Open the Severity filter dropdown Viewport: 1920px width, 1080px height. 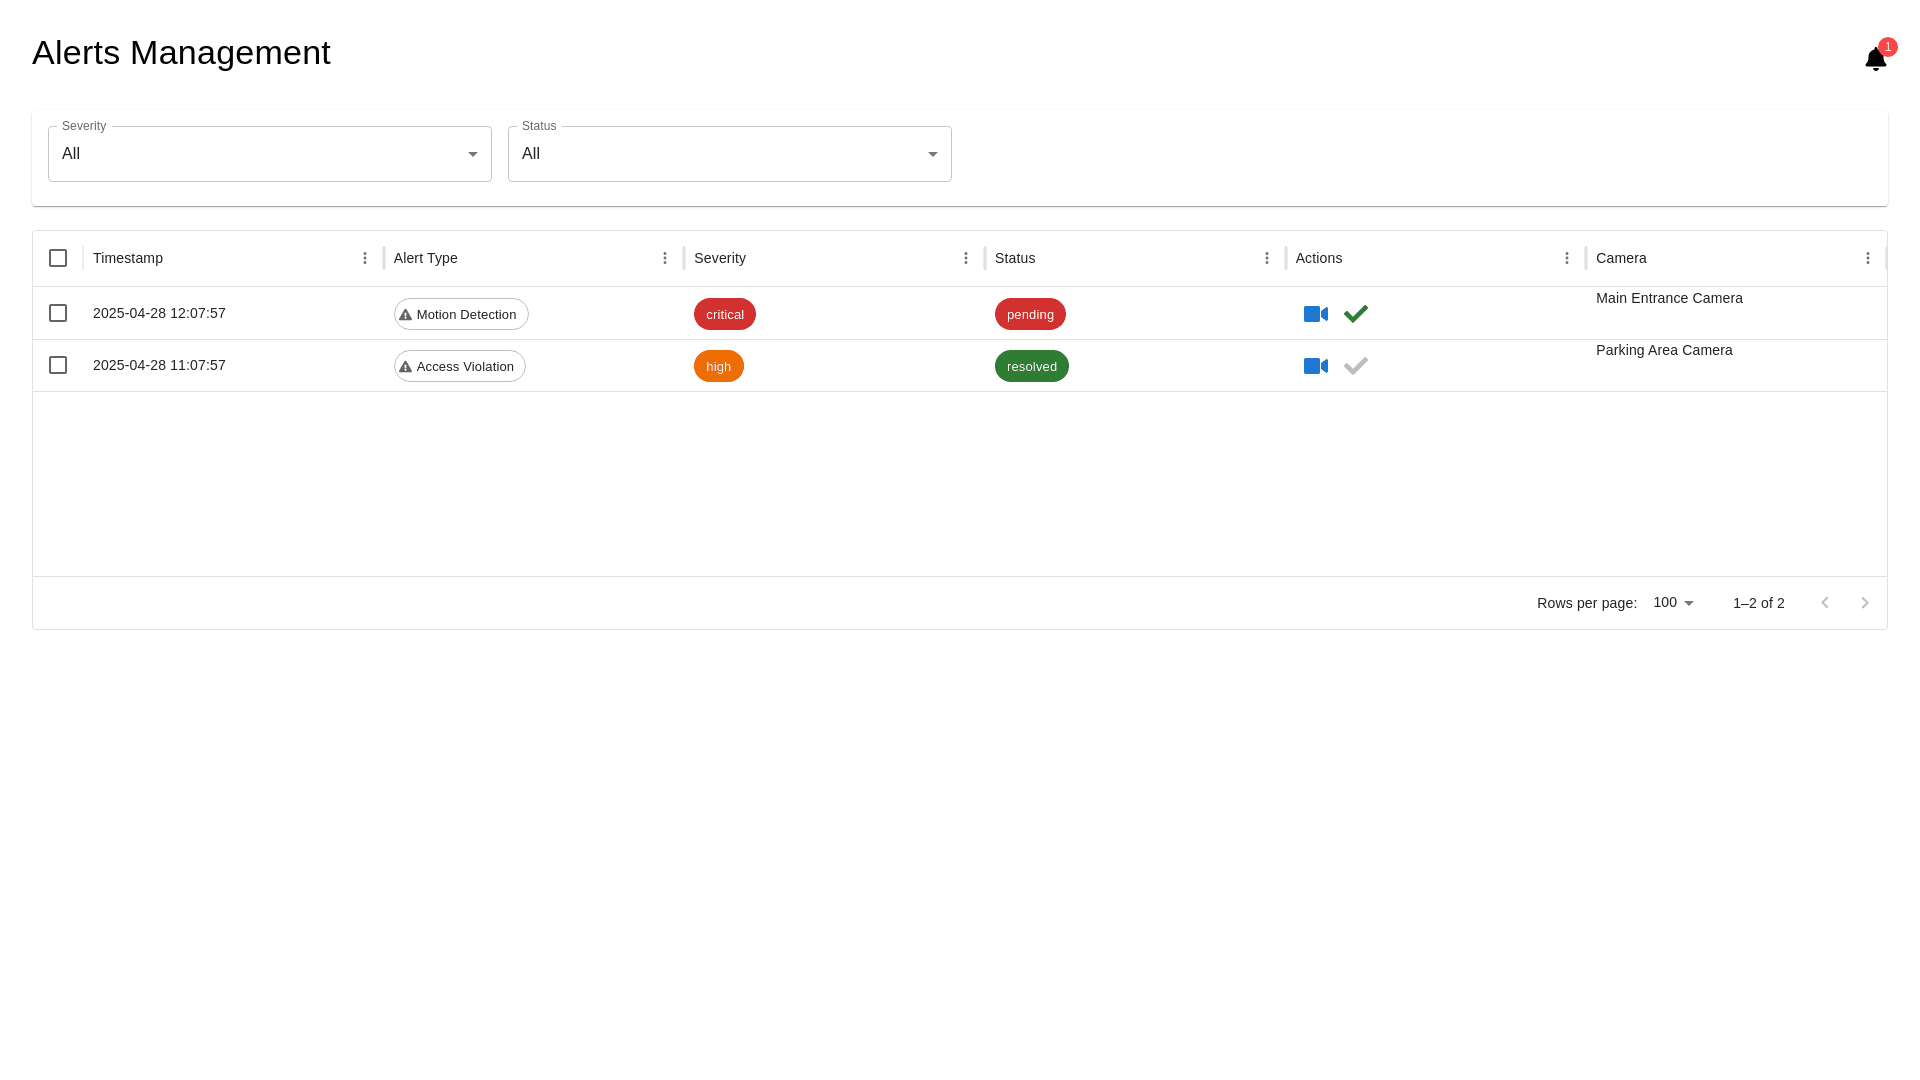(270, 154)
